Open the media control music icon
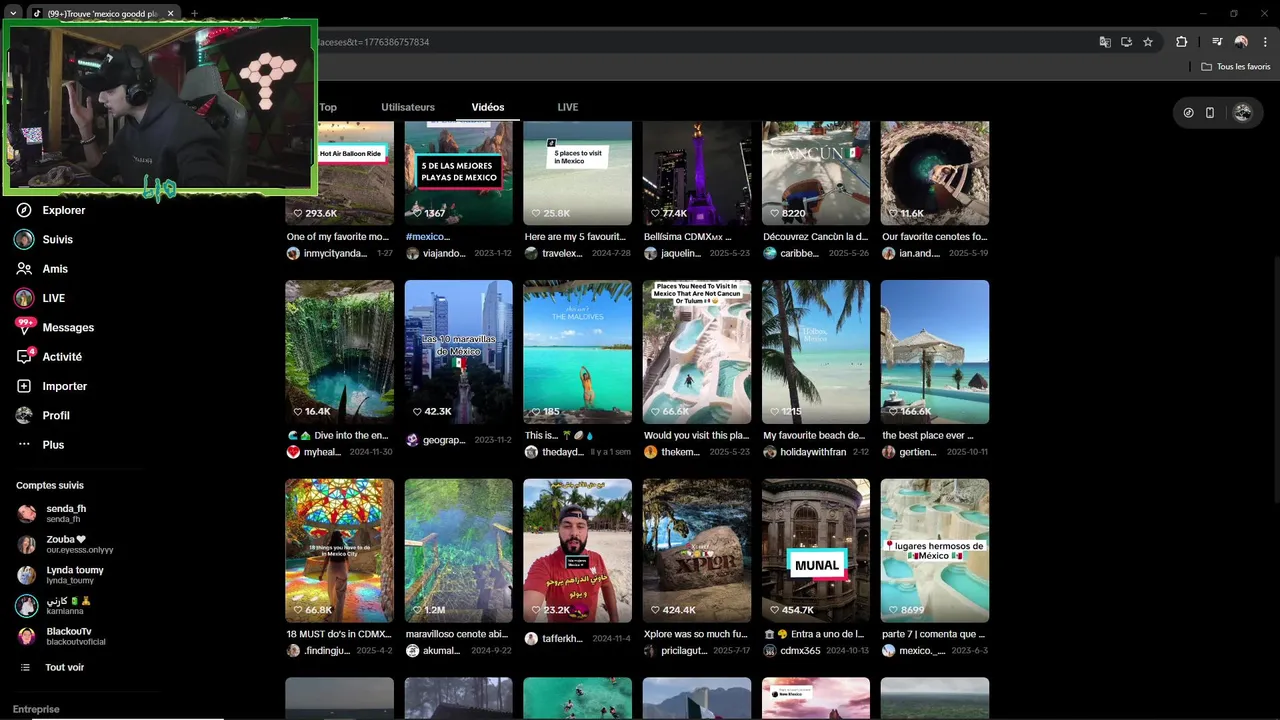1280x720 pixels. [x=1217, y=42]
